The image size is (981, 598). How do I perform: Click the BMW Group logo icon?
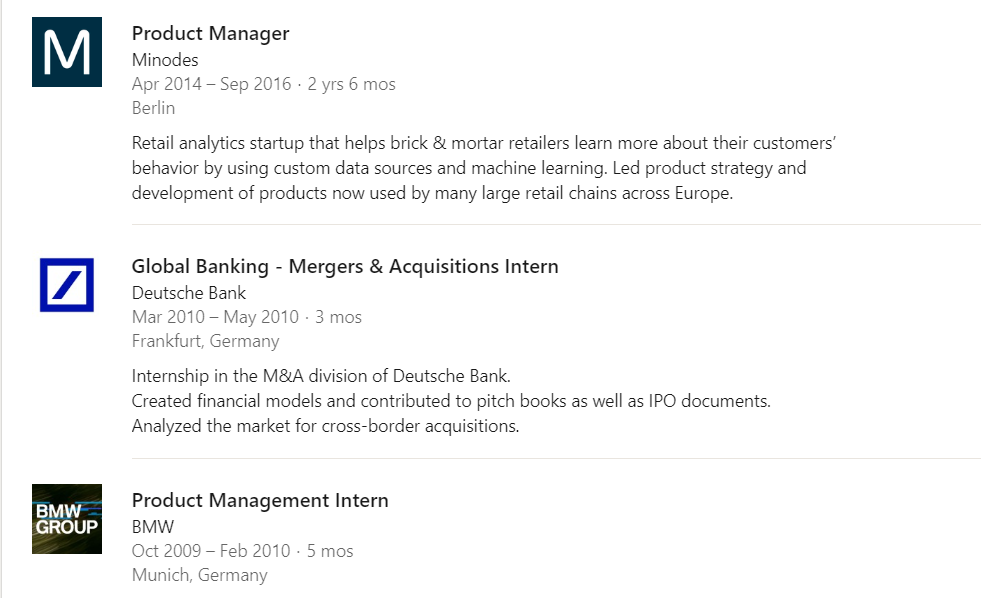pos(67,519)
